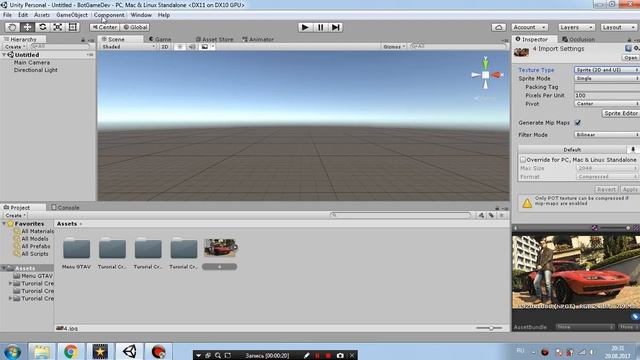The height and width of the screenshot is (360, 640).
Task: Open the Shaded draw mode dropdown
Action: 128,47
